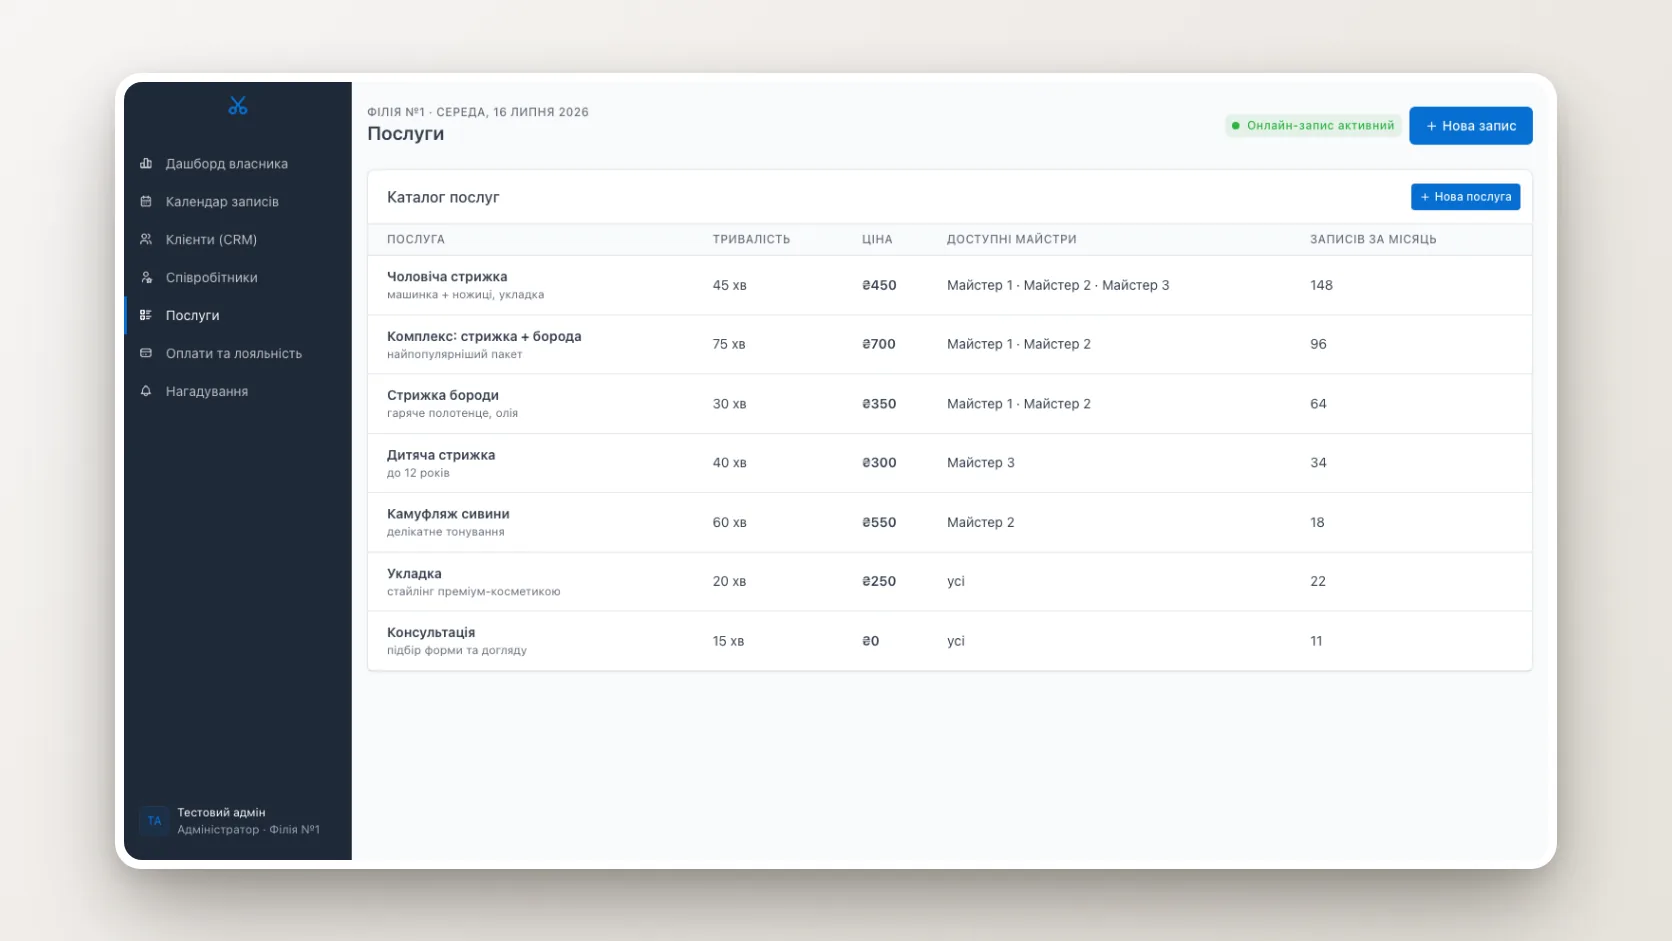Viewport: 1672px width, 941px height.
Task: Open the Чоловіча стрижка service row
Action: [949, 285]
